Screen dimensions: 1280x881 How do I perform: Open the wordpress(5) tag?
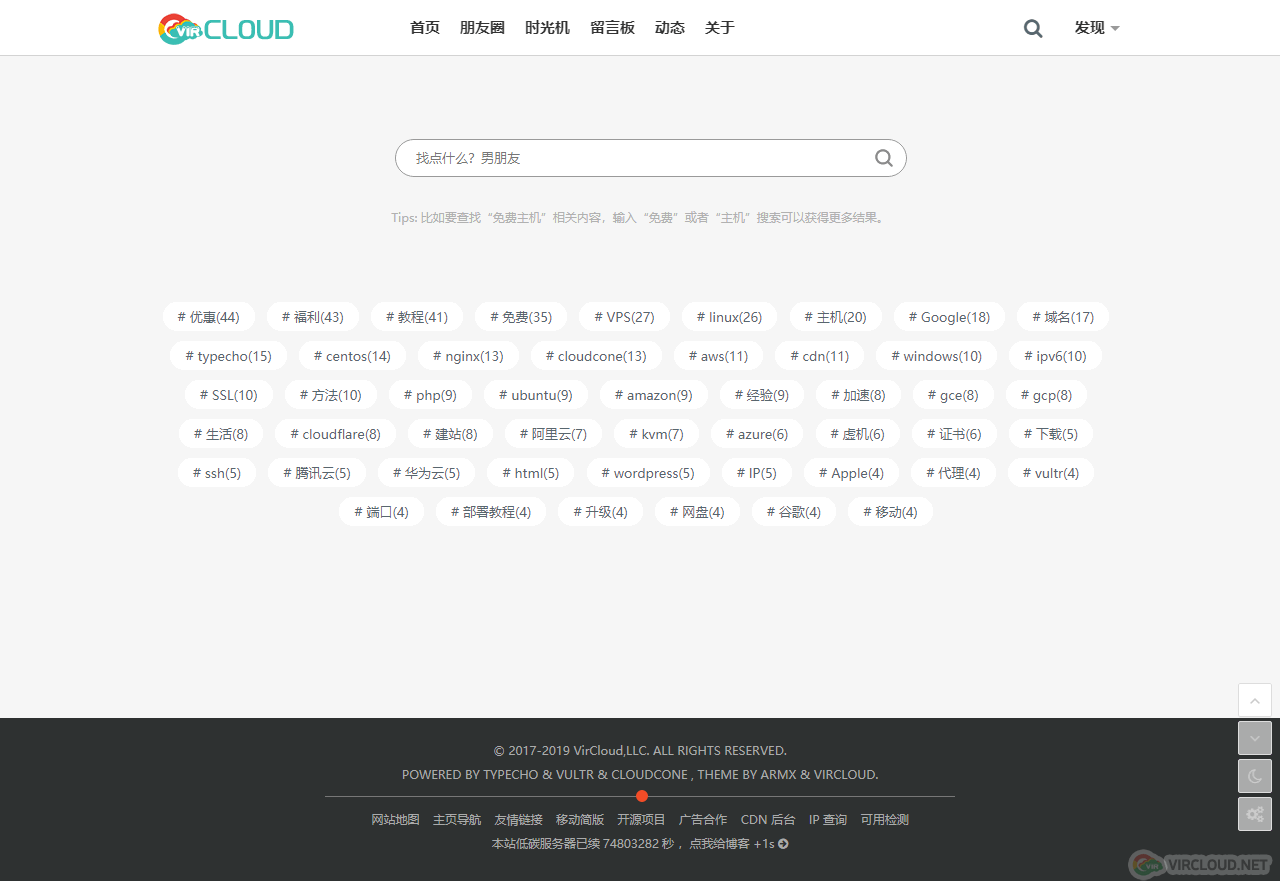[648, 473]
